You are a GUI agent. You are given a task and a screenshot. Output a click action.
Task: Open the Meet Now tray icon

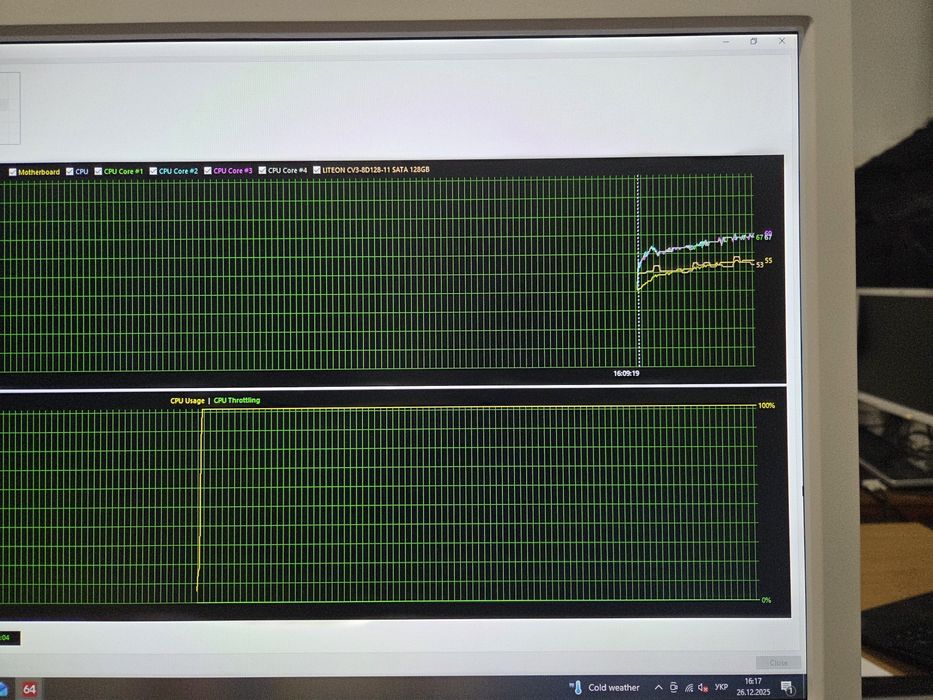674,688
